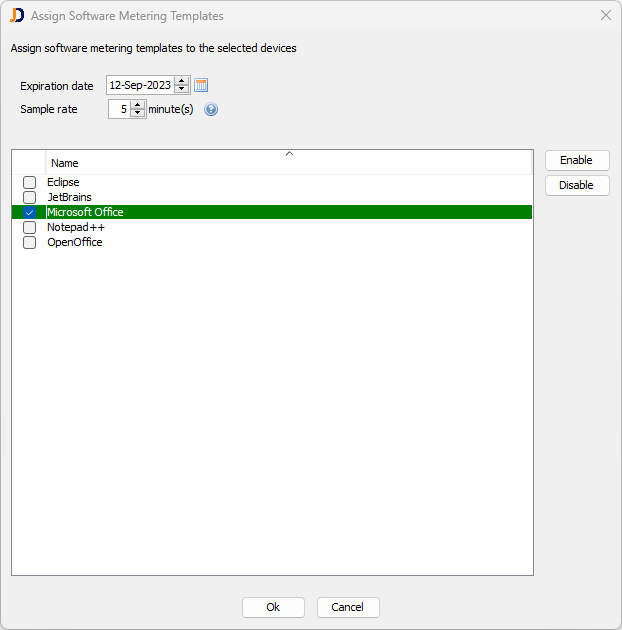Image resolution: width=622 pixels, height=630 pixels.
Task: Select the OpenOffice row text
Action: pos(75,242)
